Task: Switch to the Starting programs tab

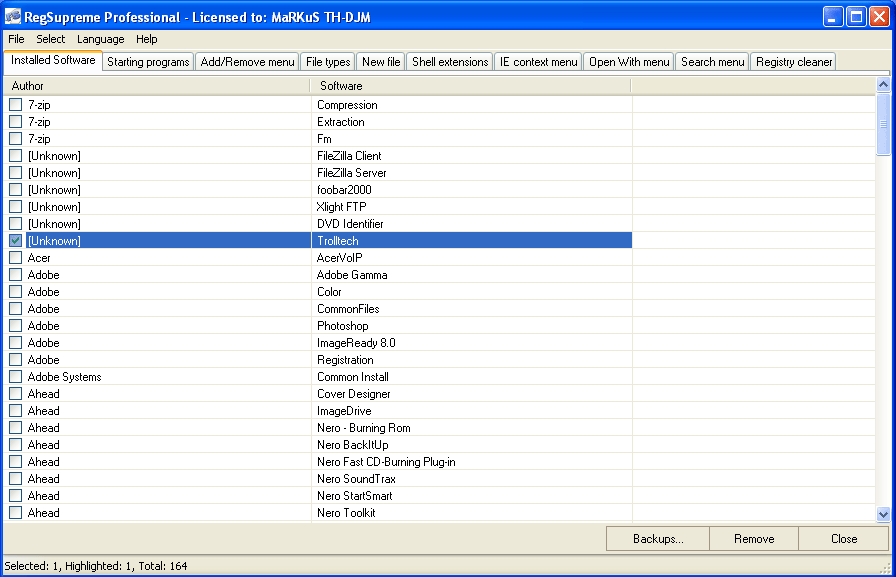Action: [x=148, y=62]
